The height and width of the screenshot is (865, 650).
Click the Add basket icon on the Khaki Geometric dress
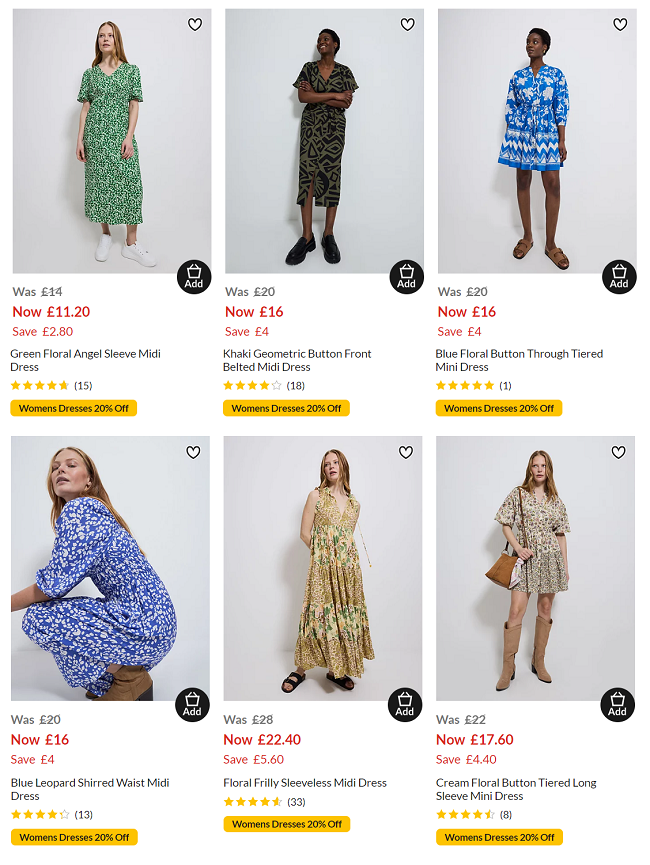tap(406, 275)
